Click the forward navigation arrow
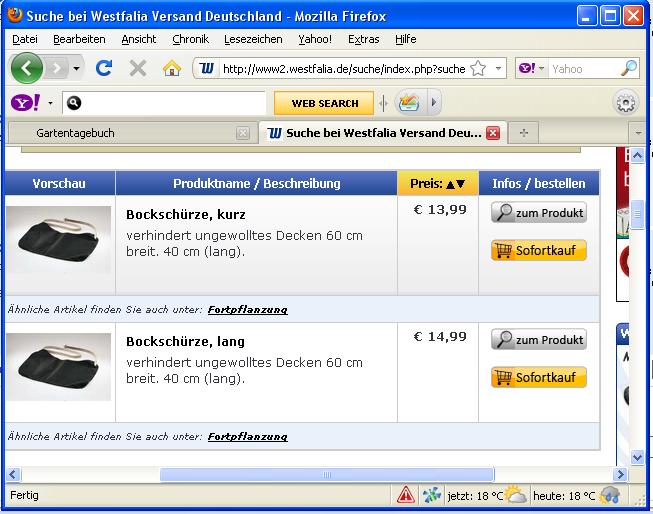653x514 pixels. point(56,68)
